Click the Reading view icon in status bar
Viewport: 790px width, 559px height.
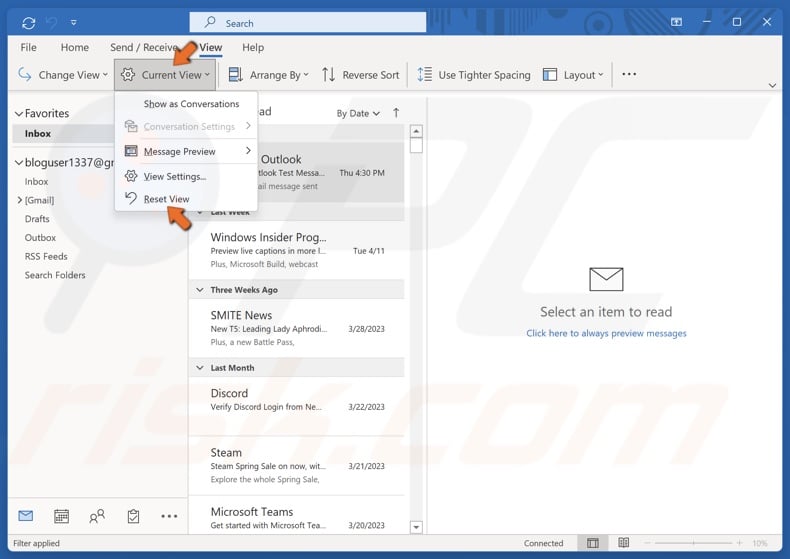pyautogui.click(x=623, y=542)
